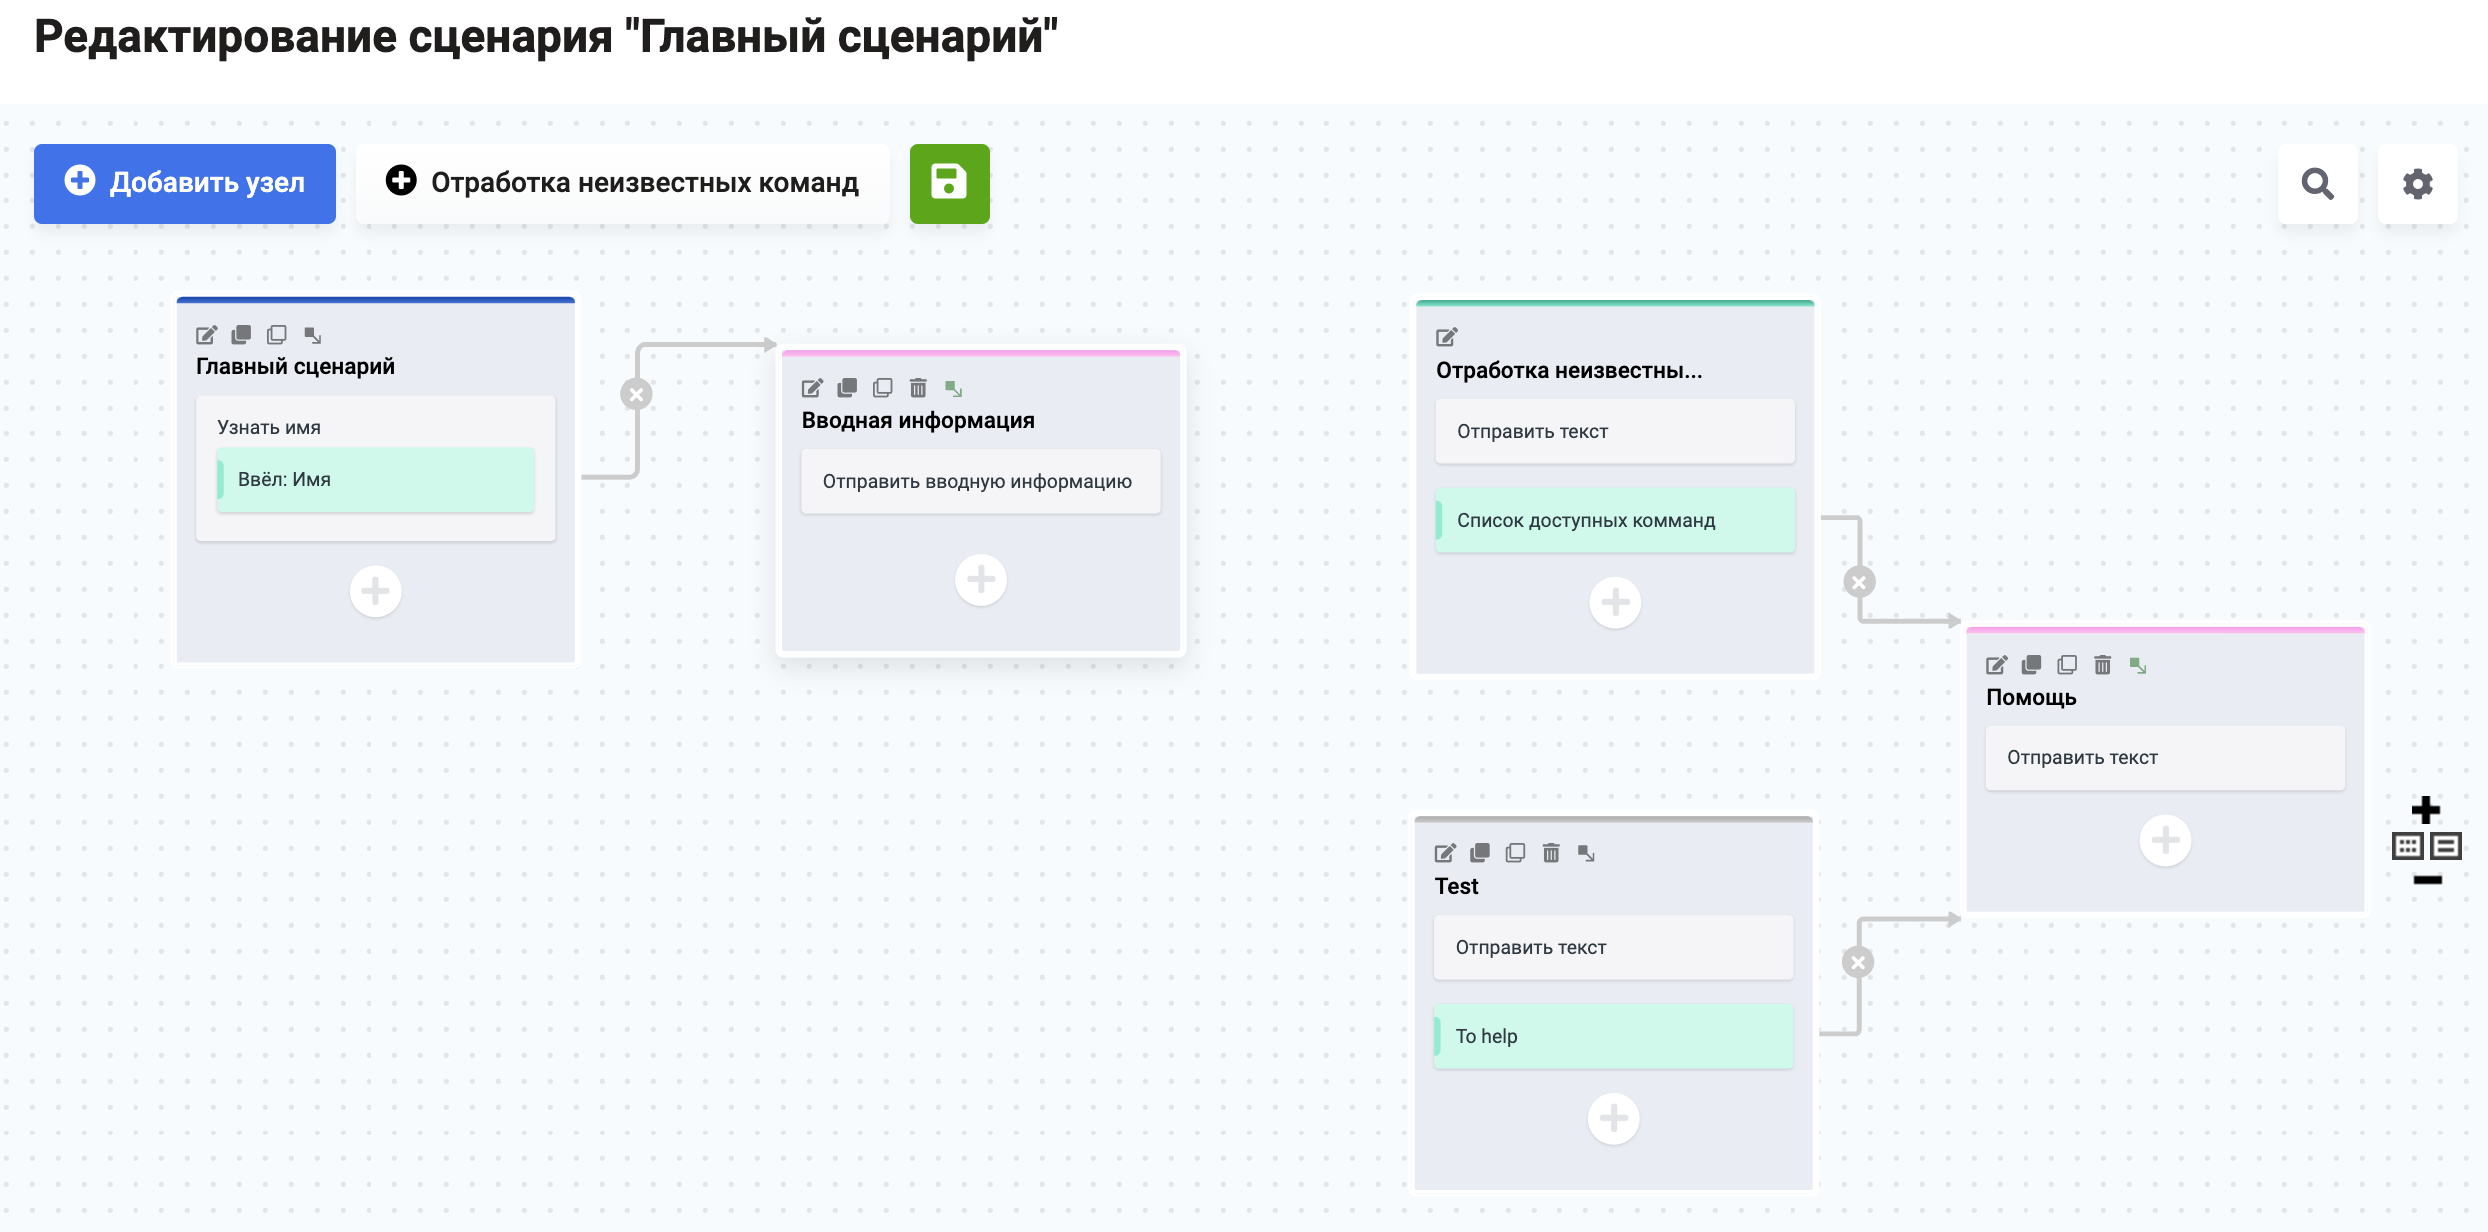
Task: Open the search magnifier tool
Action: (x=2317, y=184)
